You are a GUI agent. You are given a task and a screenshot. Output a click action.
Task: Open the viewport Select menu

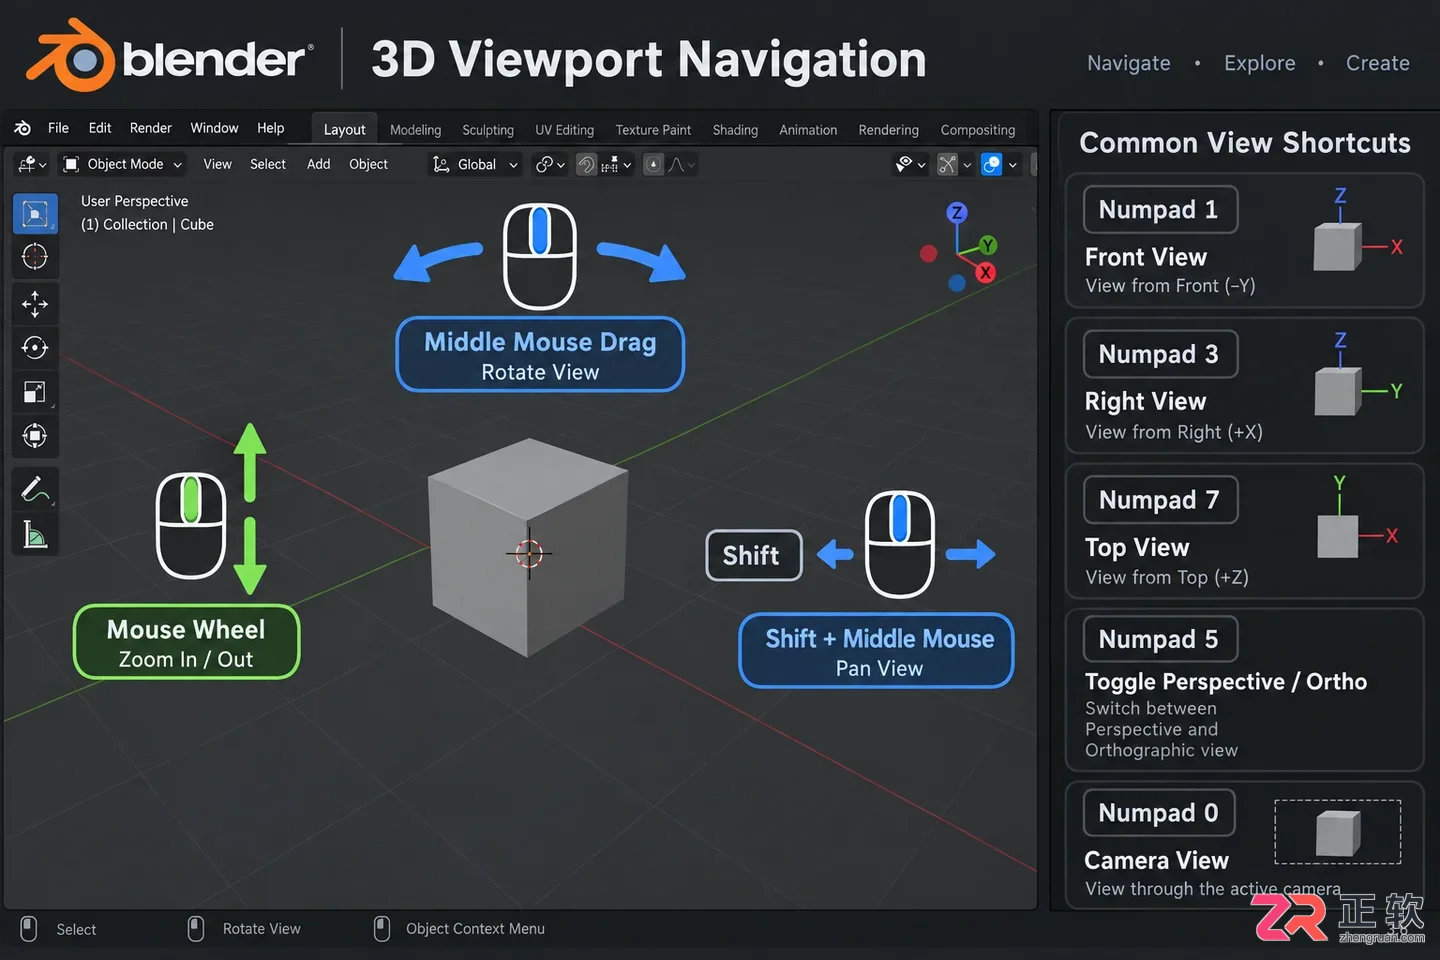click(x=268, y=164)
